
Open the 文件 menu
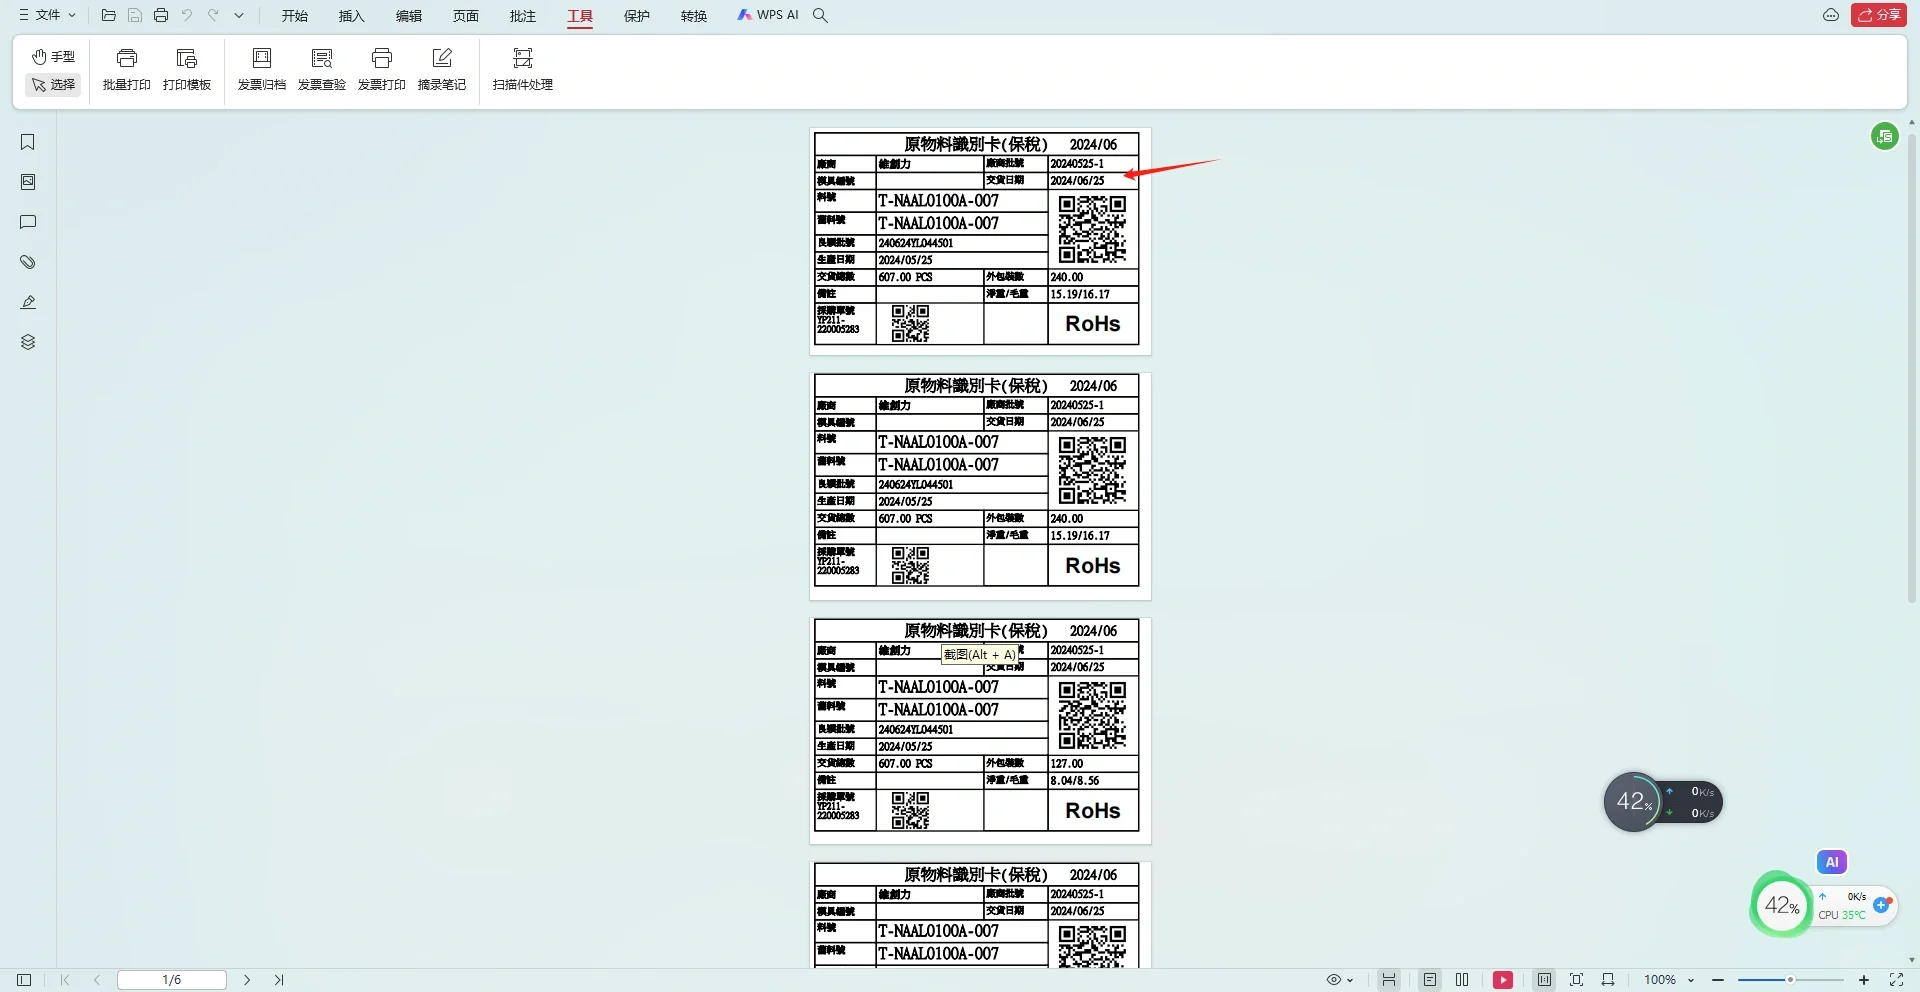[x=47, y=15]
